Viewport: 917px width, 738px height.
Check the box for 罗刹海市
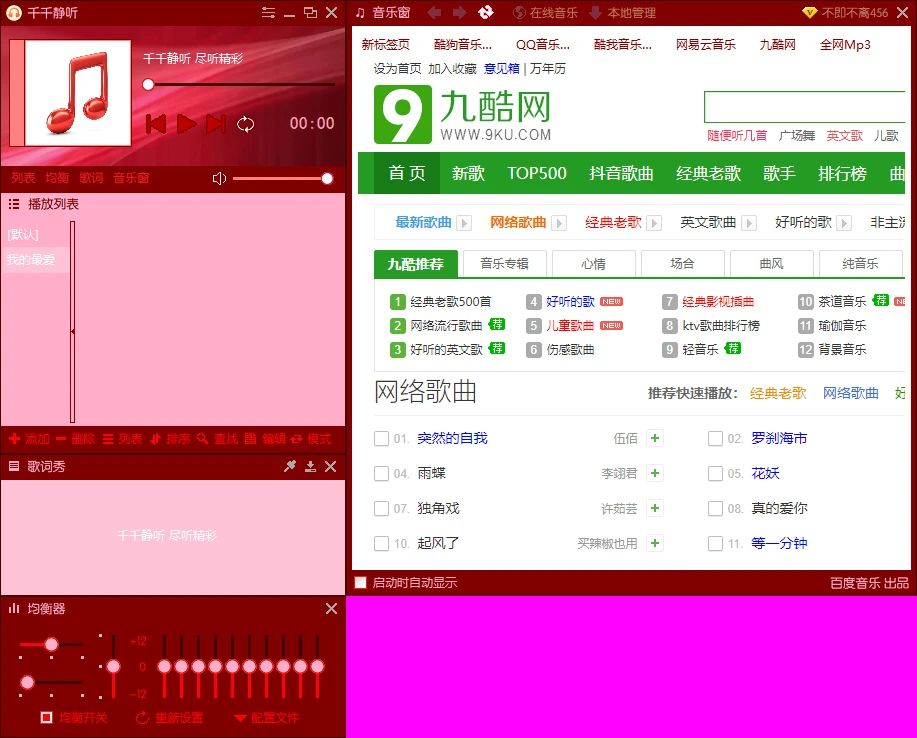(715, 438)
